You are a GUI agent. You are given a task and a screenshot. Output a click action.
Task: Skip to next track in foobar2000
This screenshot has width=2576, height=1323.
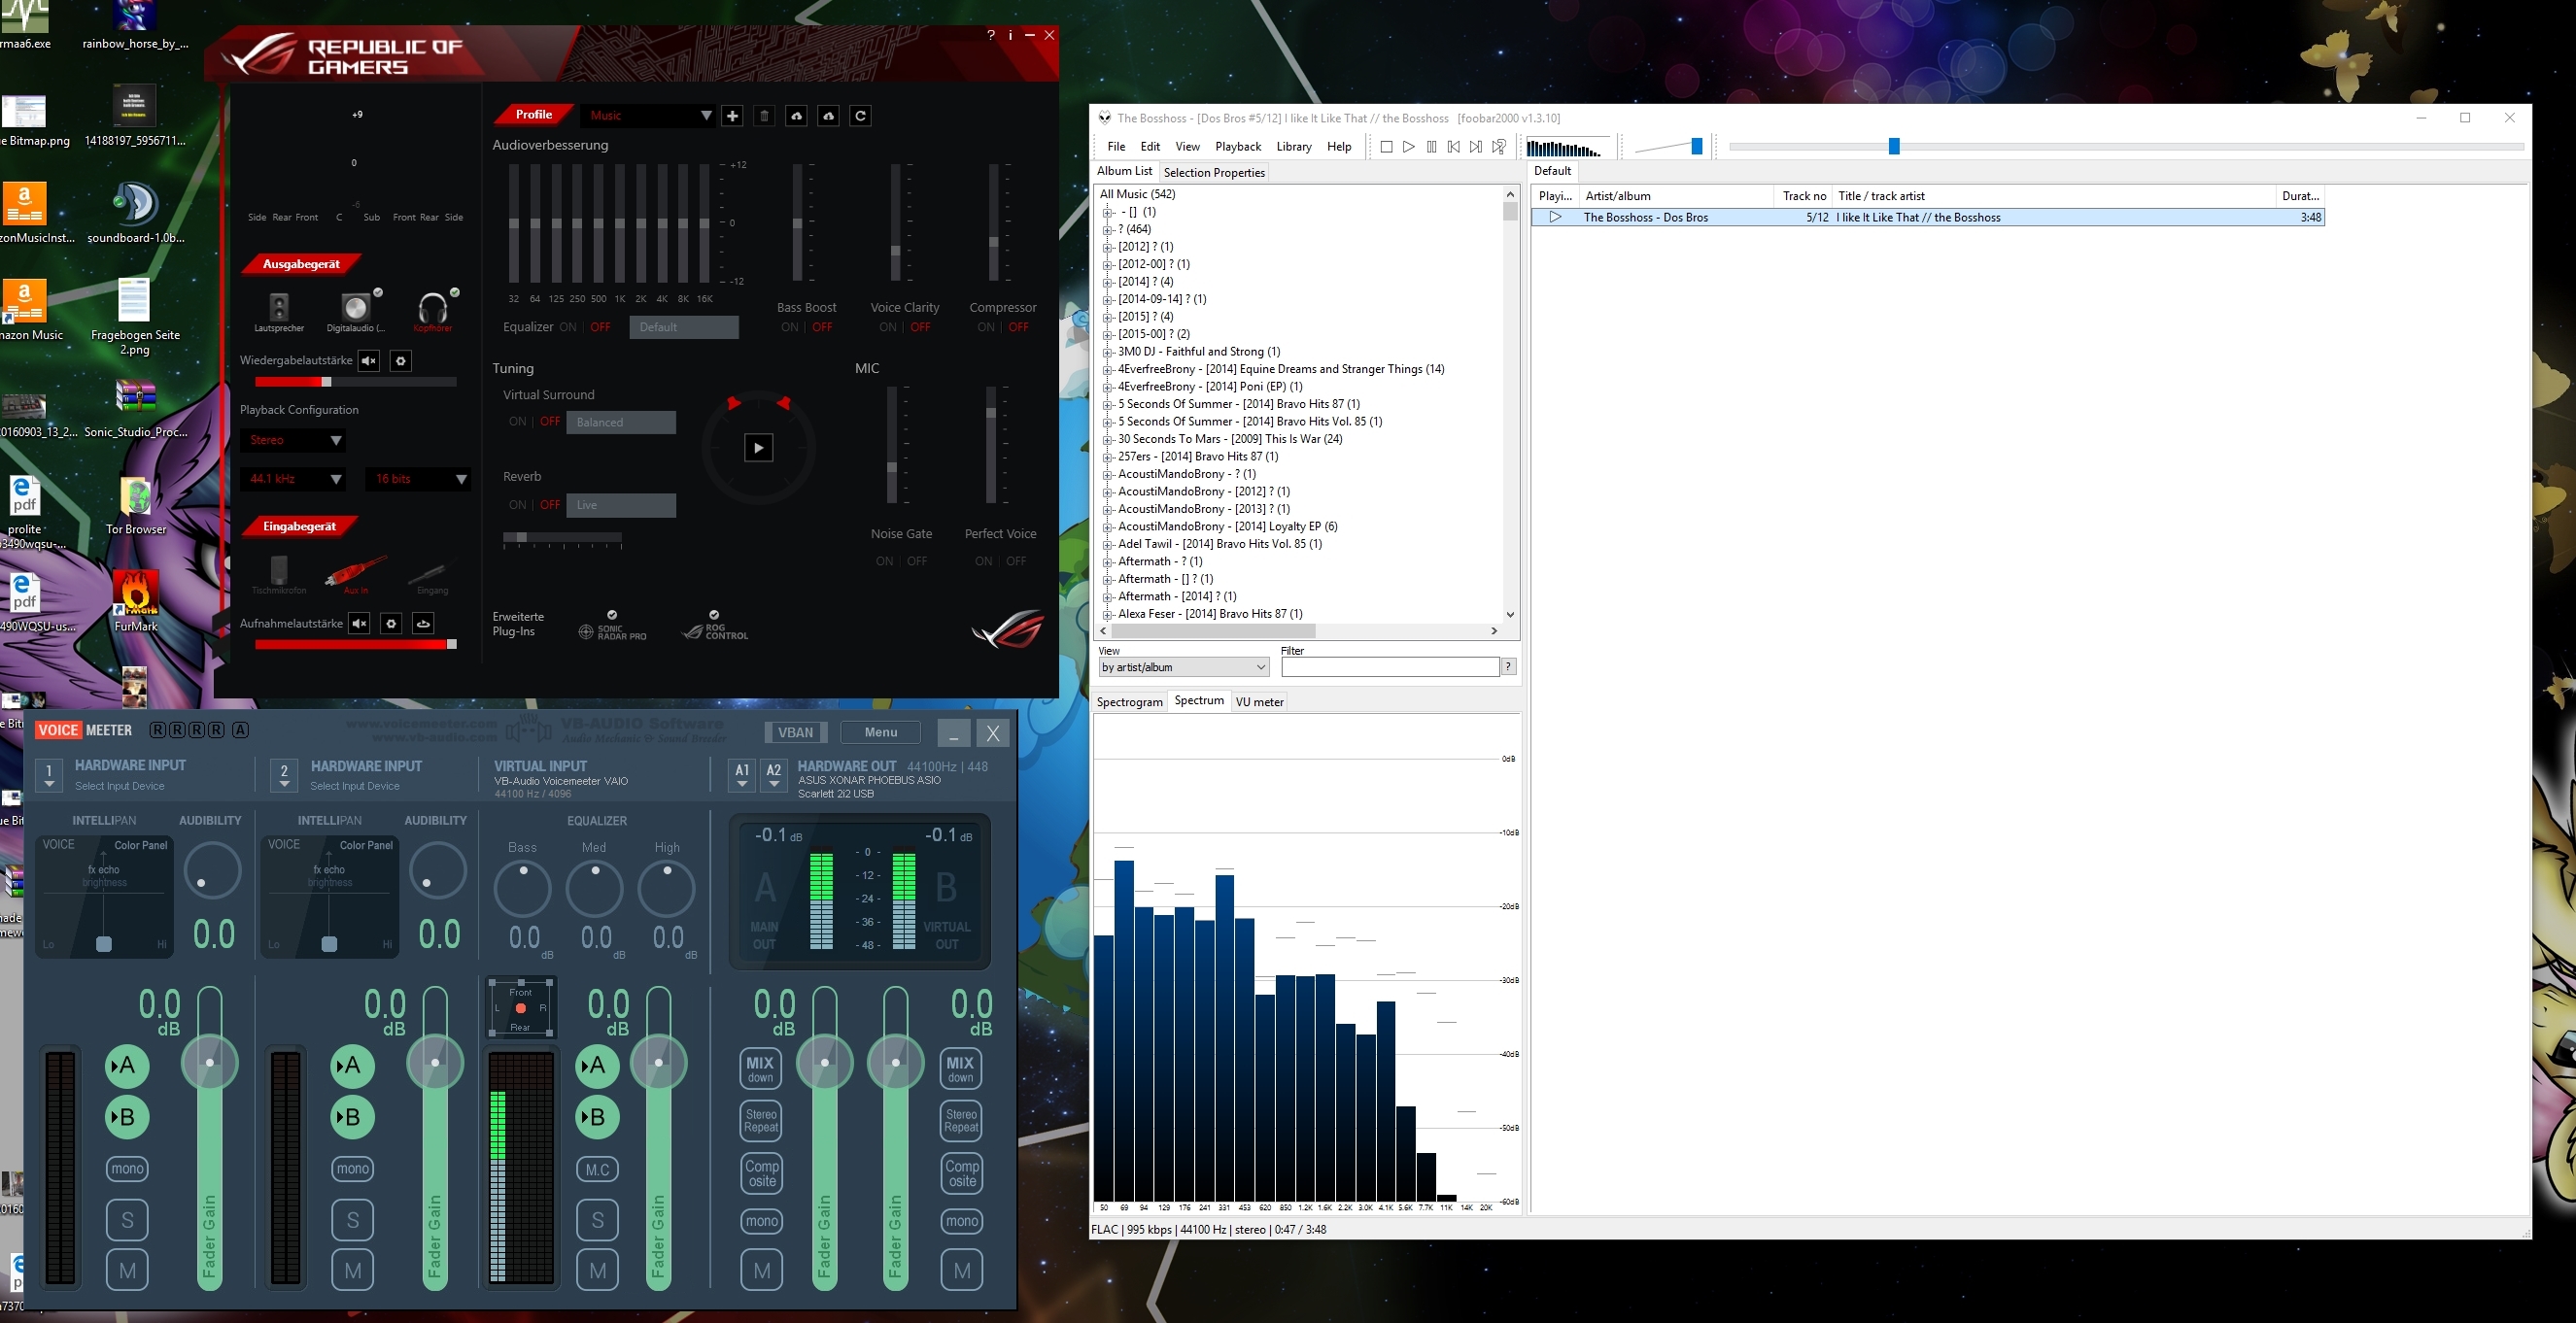click(1476, 147)
